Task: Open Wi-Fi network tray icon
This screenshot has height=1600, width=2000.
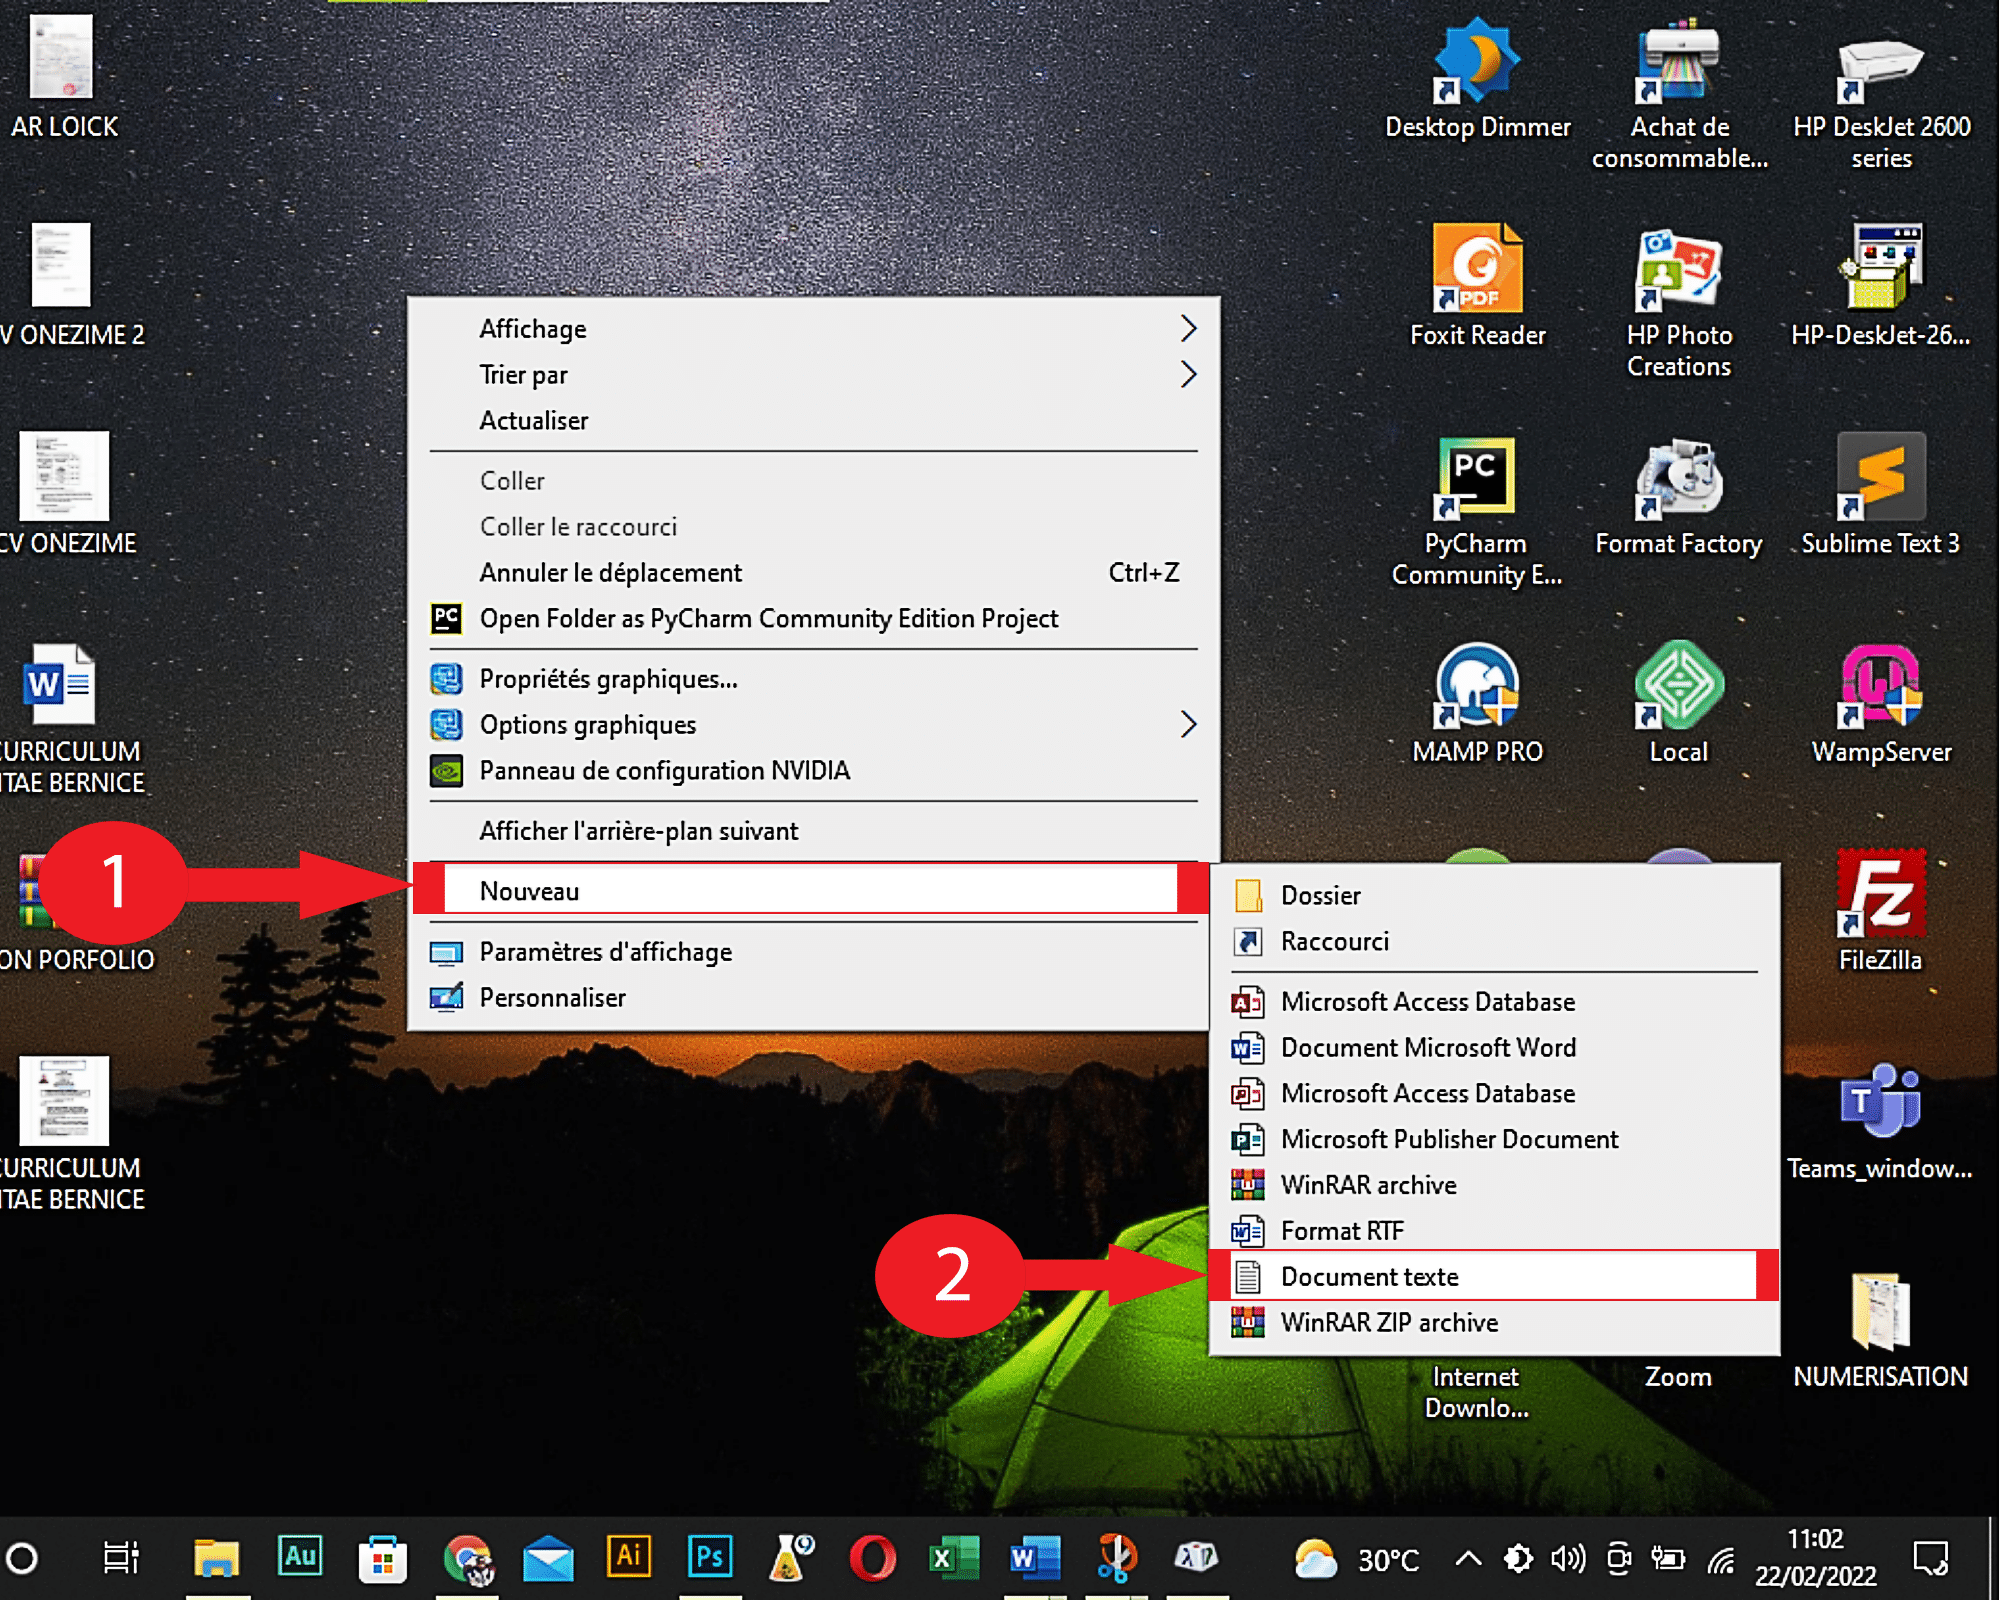Action: (x=1720, y=1559)
